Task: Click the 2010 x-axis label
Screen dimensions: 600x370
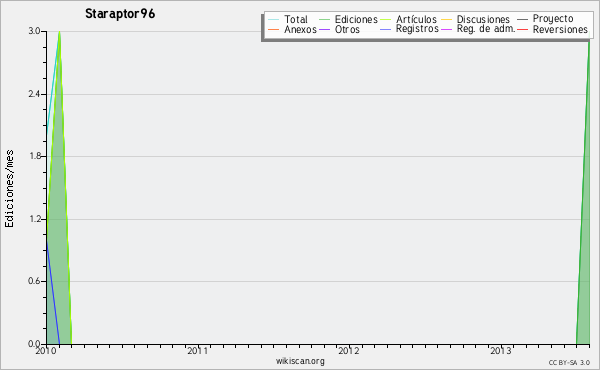Action: tap(46, 350)
